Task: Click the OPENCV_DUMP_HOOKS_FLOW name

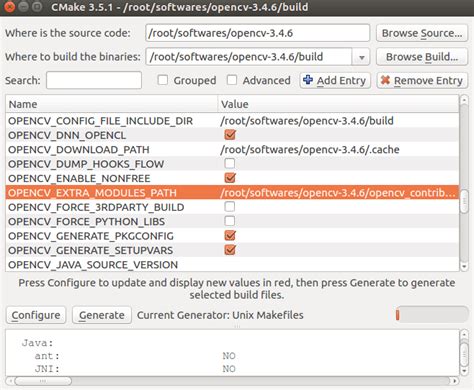Action: (86, 164)
